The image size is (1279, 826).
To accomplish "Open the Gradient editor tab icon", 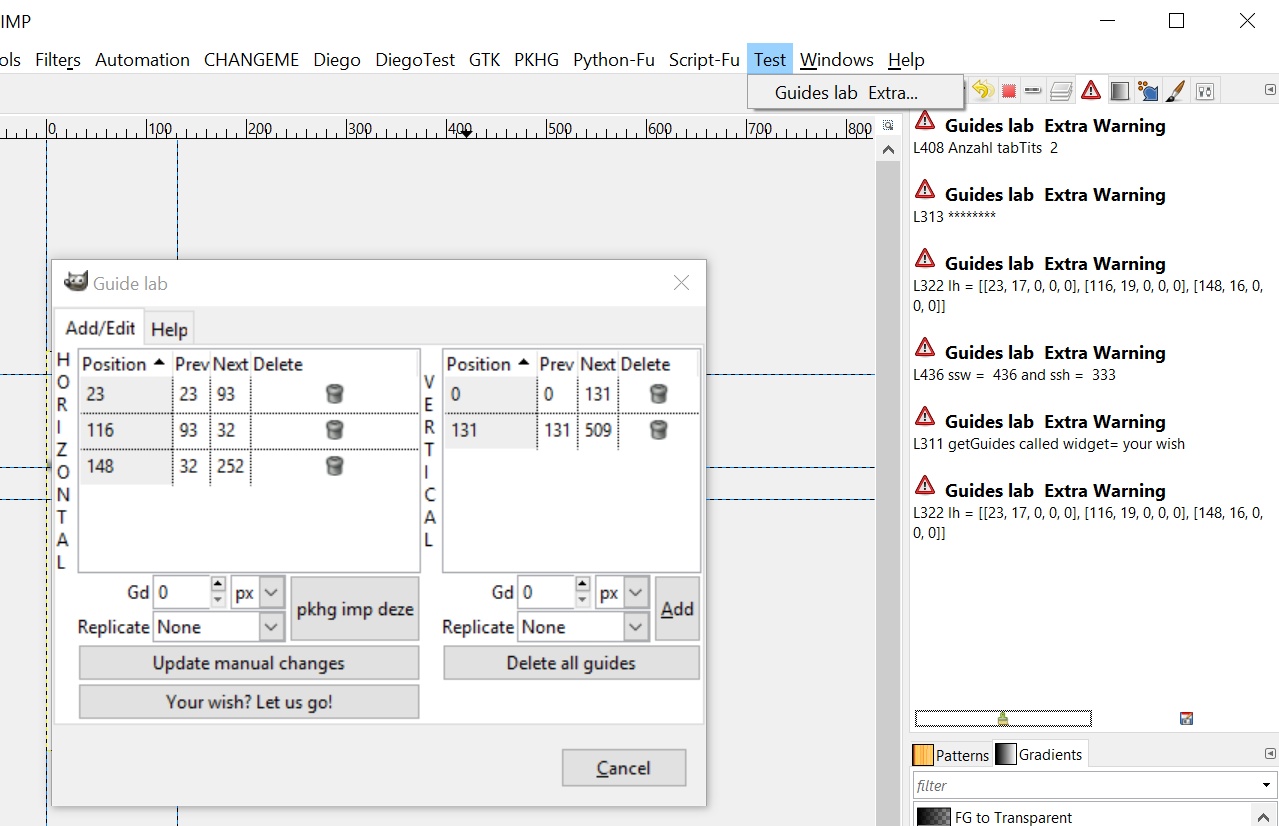I will click(x=1120, y=91).
